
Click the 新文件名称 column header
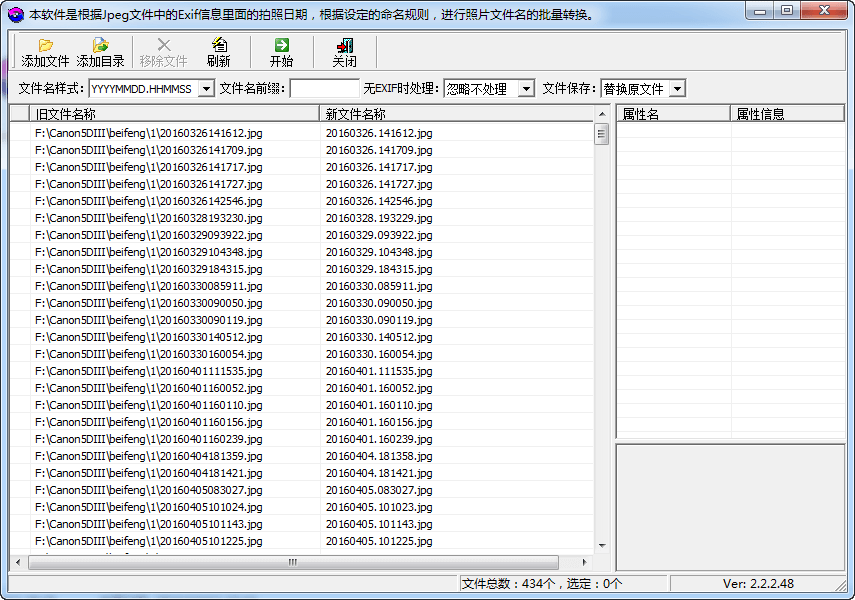[x=456, y=114]
